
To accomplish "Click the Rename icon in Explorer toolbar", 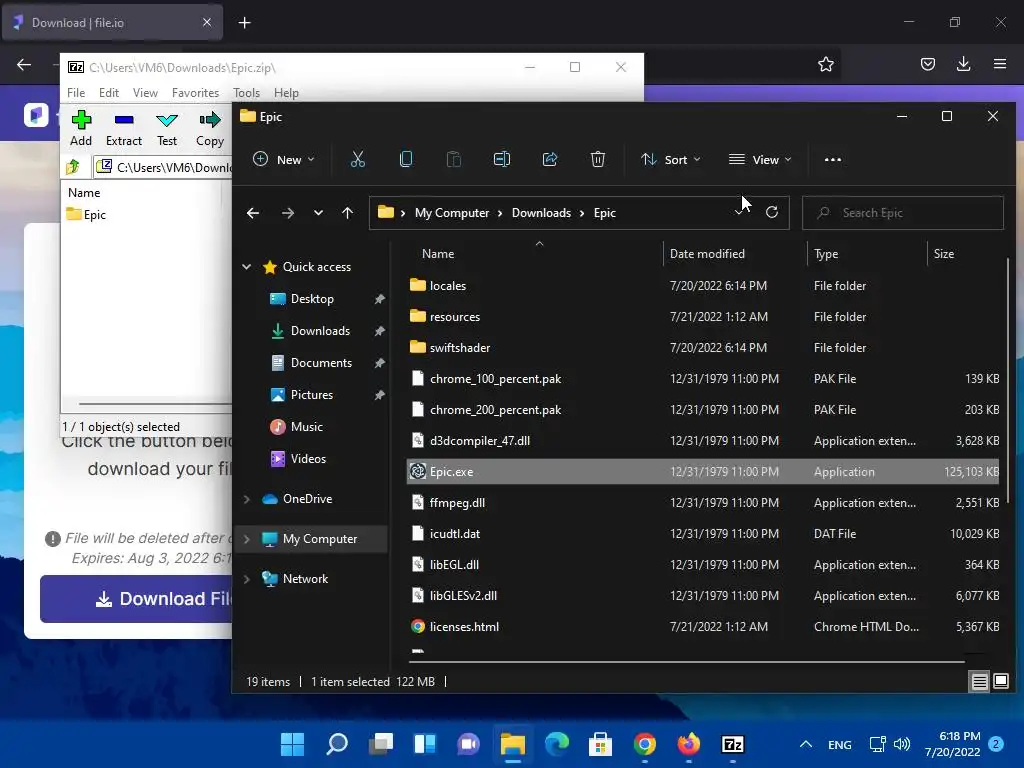I will pos(502,159).
